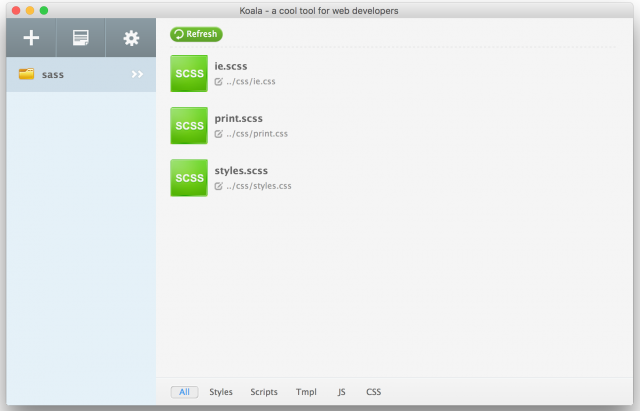This screenshot has width=640, height=411.
Task: Select the styles.scss file name
Action: coord(241,171)
